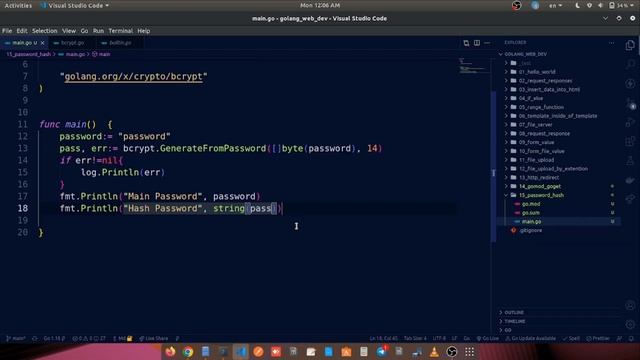This screenshot has height=360, width=640.
Task: Click Live Share in status bar
Action: 153,338
